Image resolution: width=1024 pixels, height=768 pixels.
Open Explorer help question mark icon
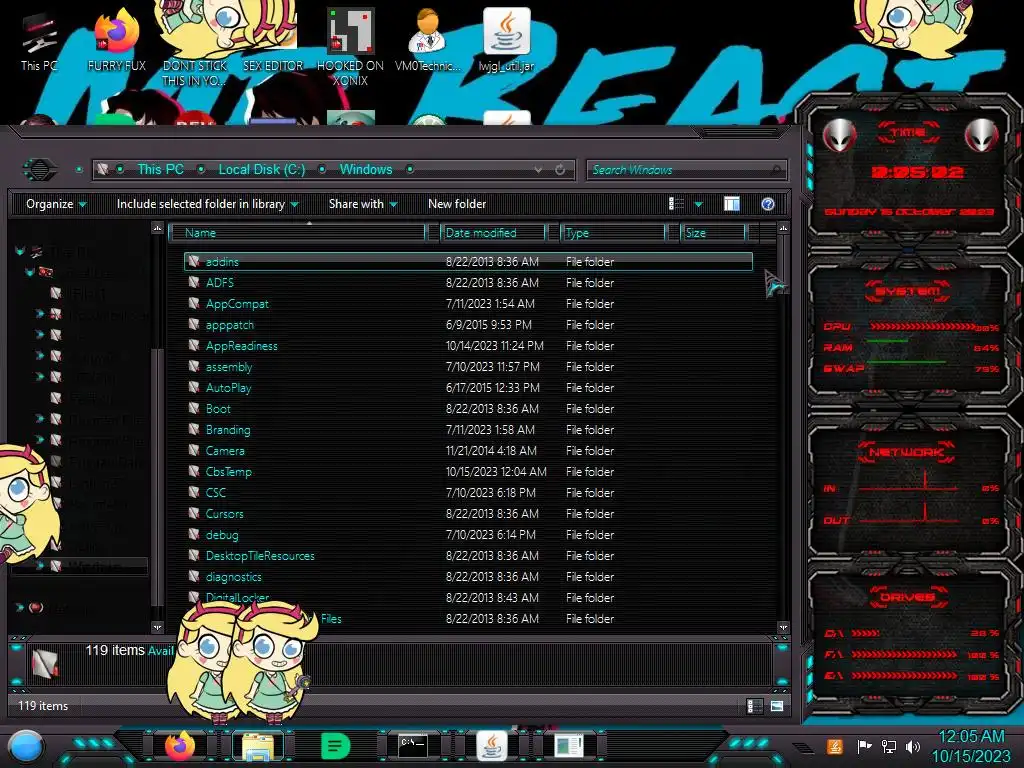(768, 204)
